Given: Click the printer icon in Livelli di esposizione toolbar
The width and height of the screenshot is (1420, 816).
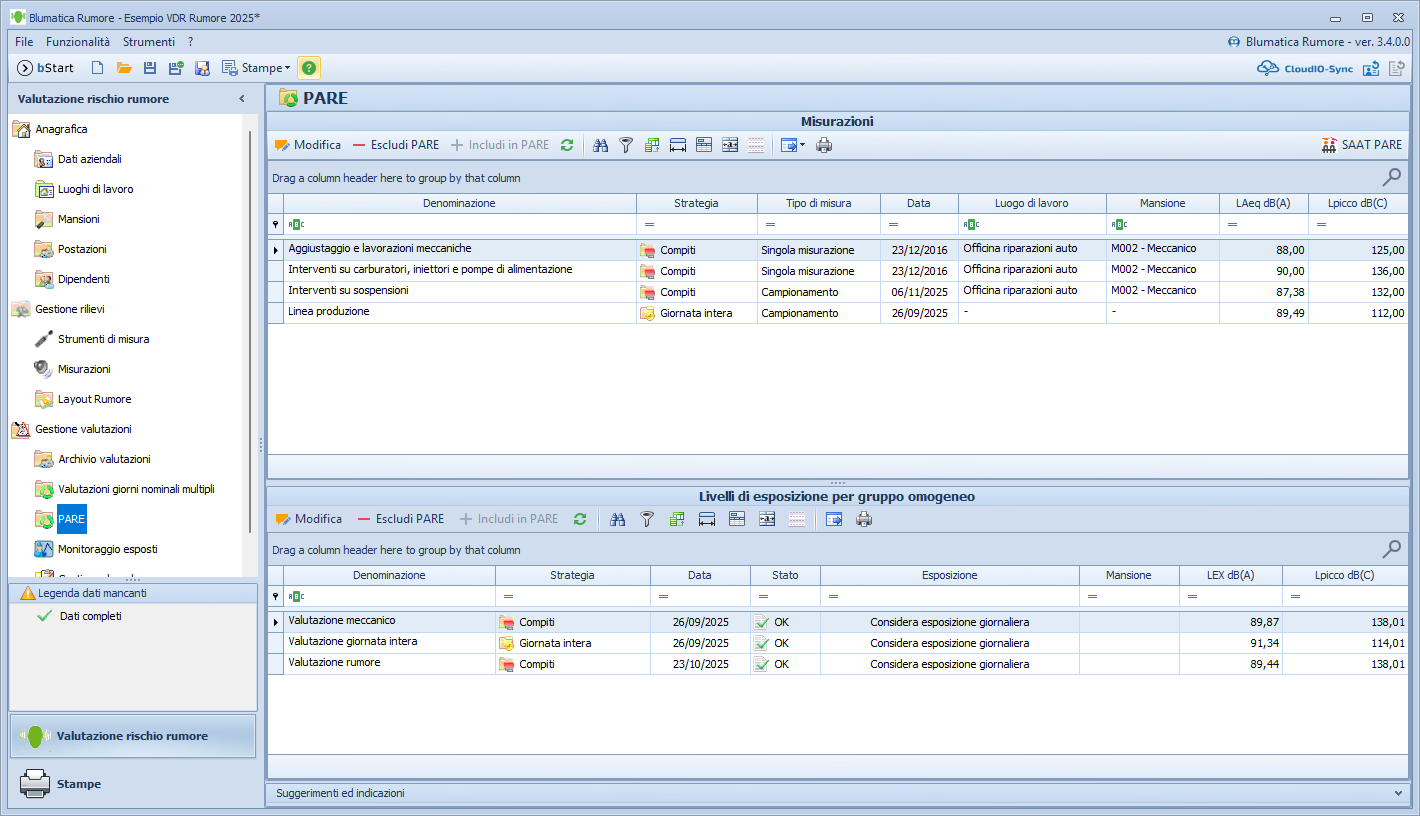Looking at the screenshot, I should click(x=864, y=519).
